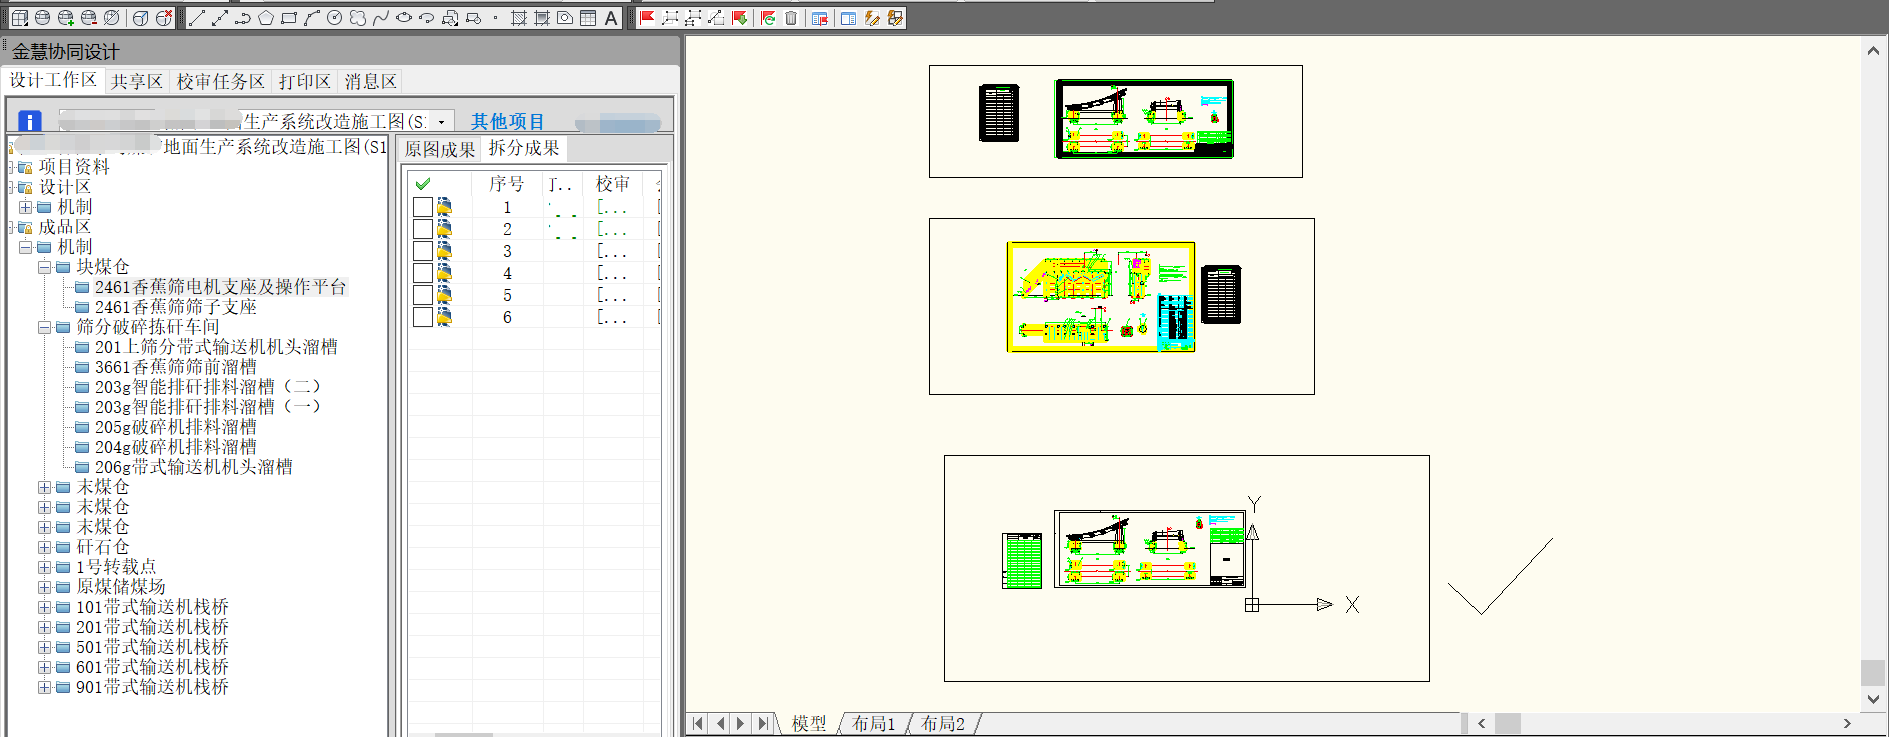Image resolution: width=1889 pixels, height=737 pixels.
Task: Expand the 矸石仓 tree node
Action: pos(45,547)
